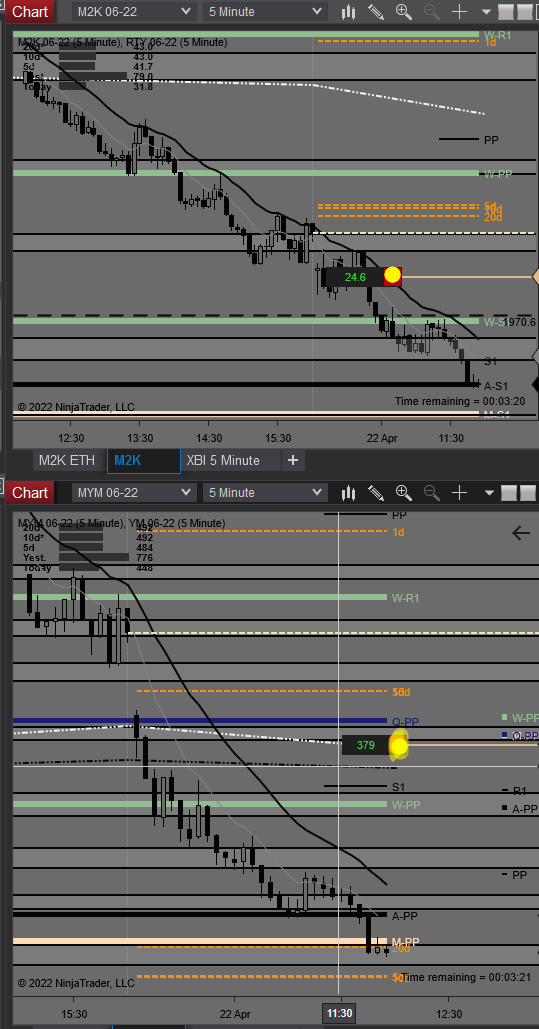Expand extra tools arrow in M2K chart toolbar
539x1029 pixels.
[x=486, y=12]
